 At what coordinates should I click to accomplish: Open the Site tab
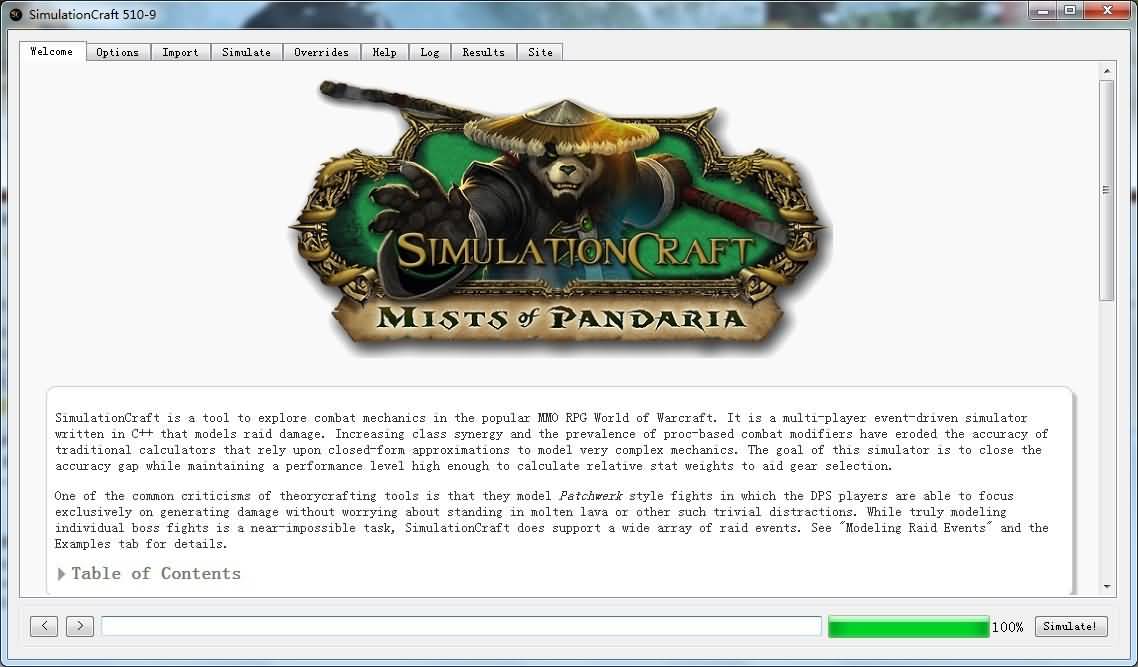click(540, 52)
